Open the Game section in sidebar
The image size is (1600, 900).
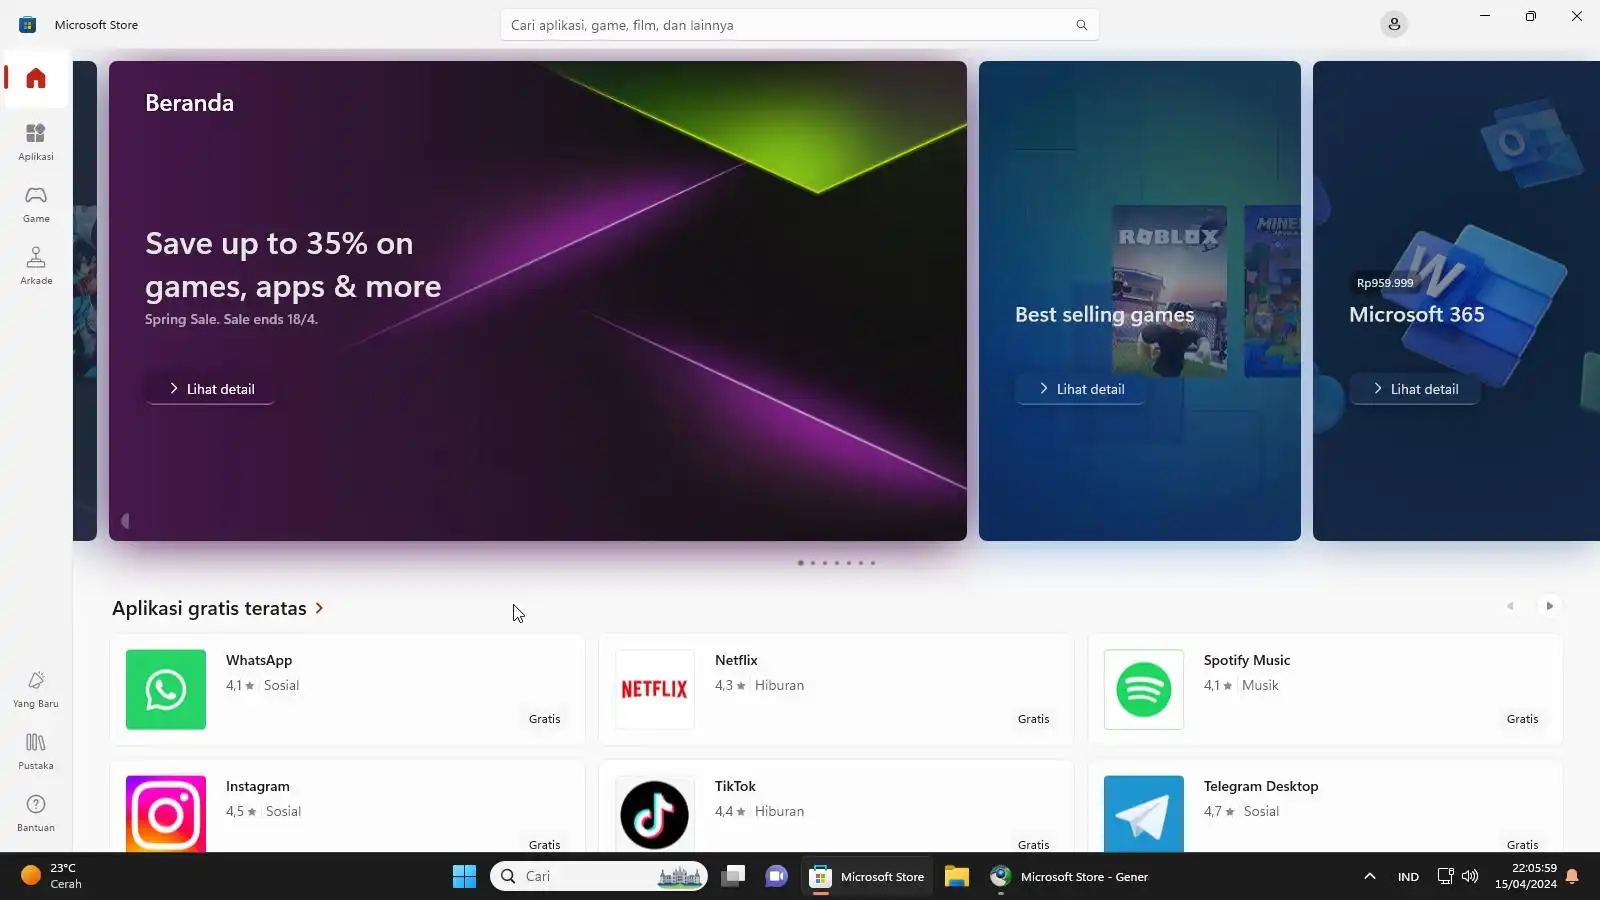36,203
